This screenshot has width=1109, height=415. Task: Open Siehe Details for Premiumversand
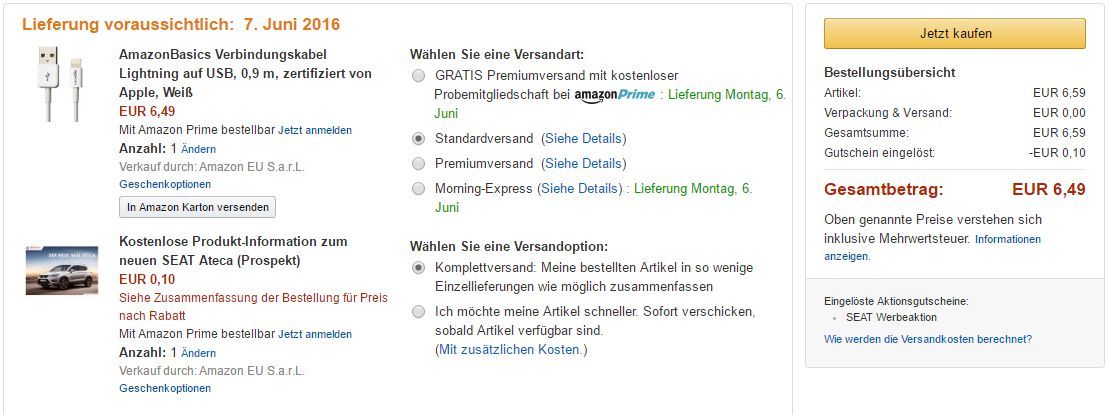point(585,163)
